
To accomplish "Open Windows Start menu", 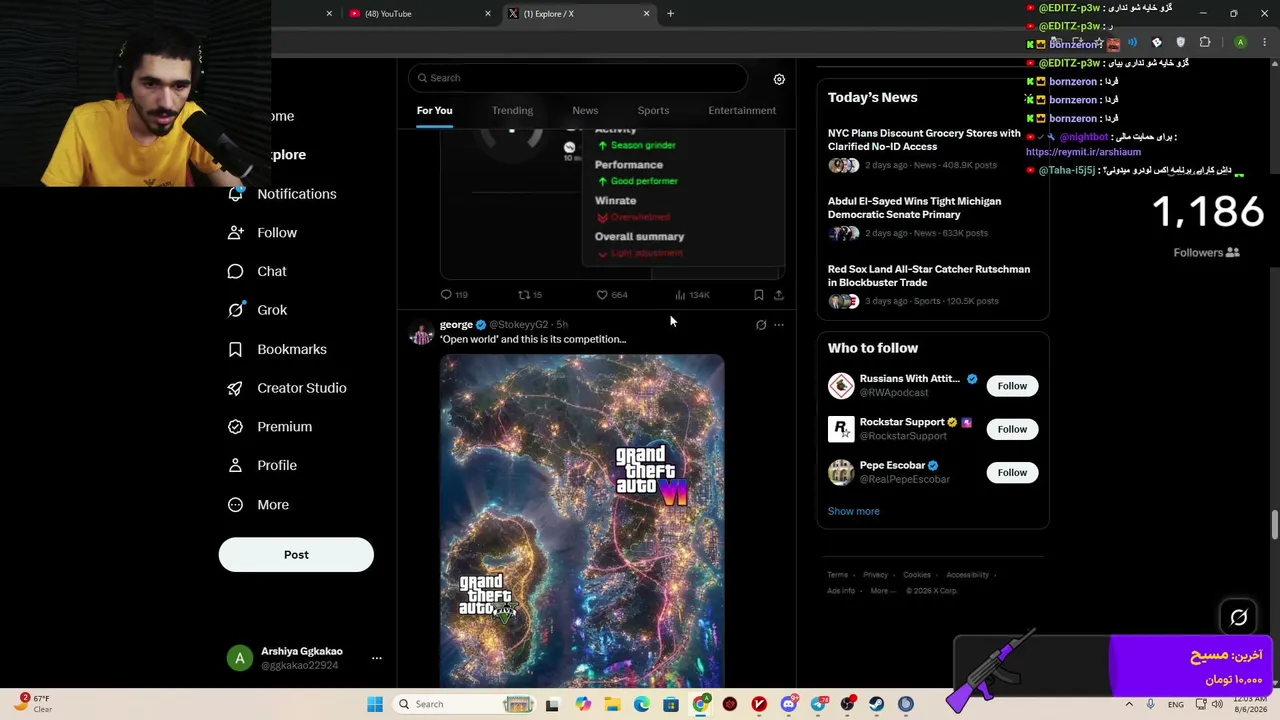I will tap(375, 704).
